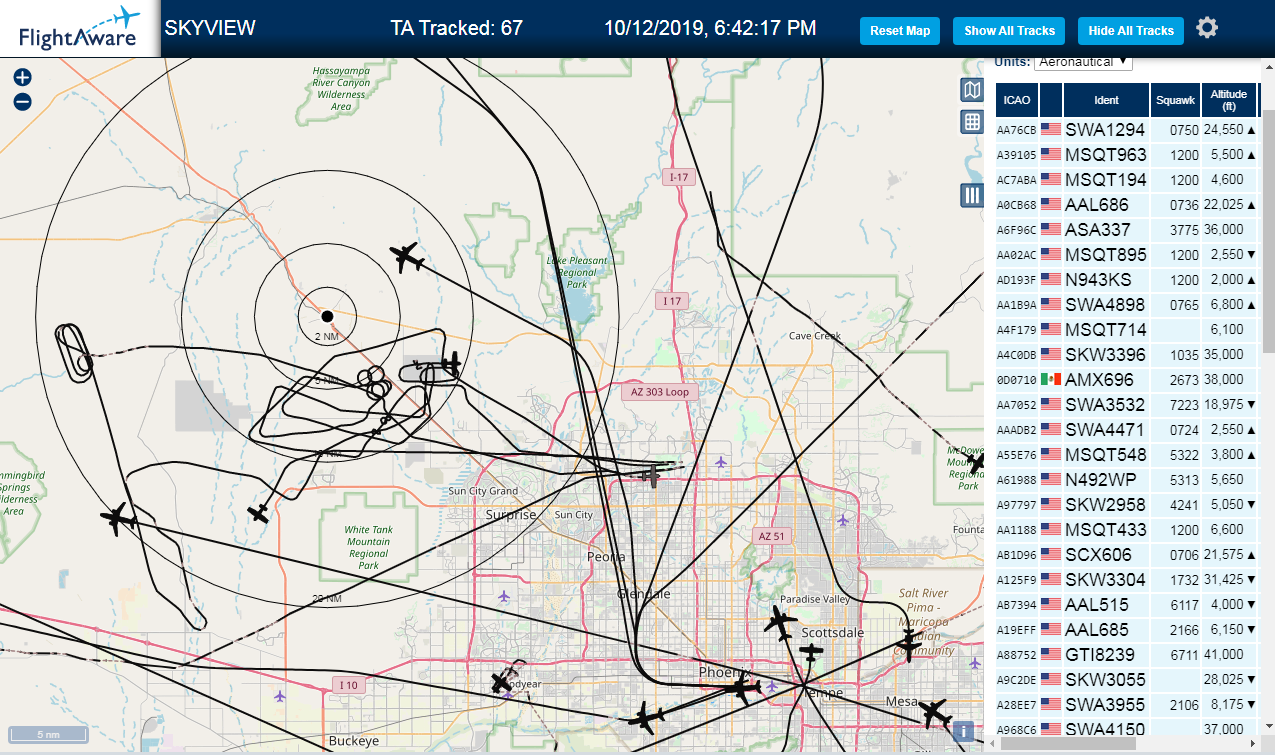
Task: Click ICAO code AC7ABA
Action: click(x=1017, y=180)
